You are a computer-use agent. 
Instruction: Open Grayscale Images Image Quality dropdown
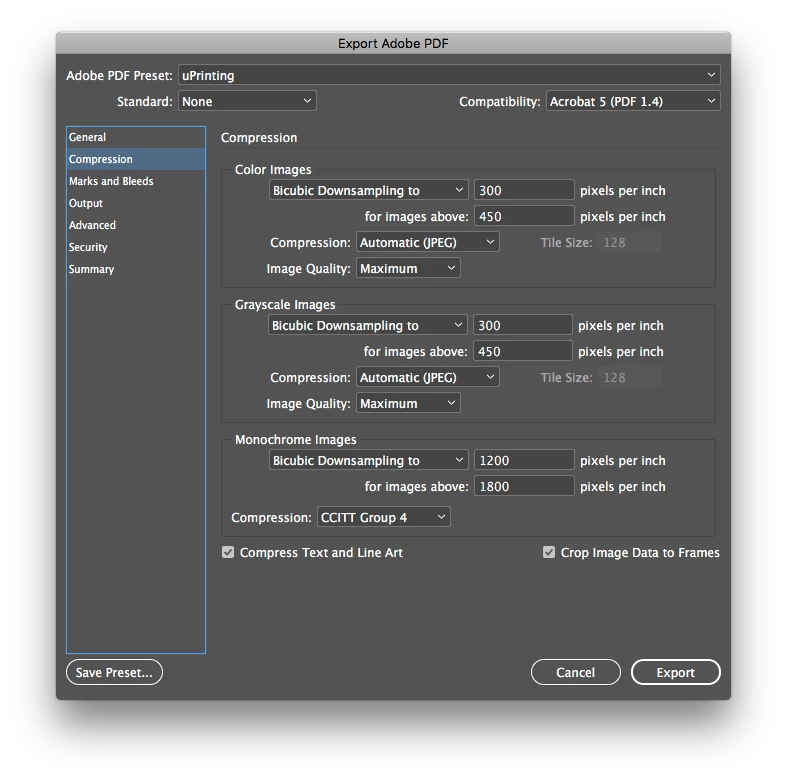click(408, 404)
